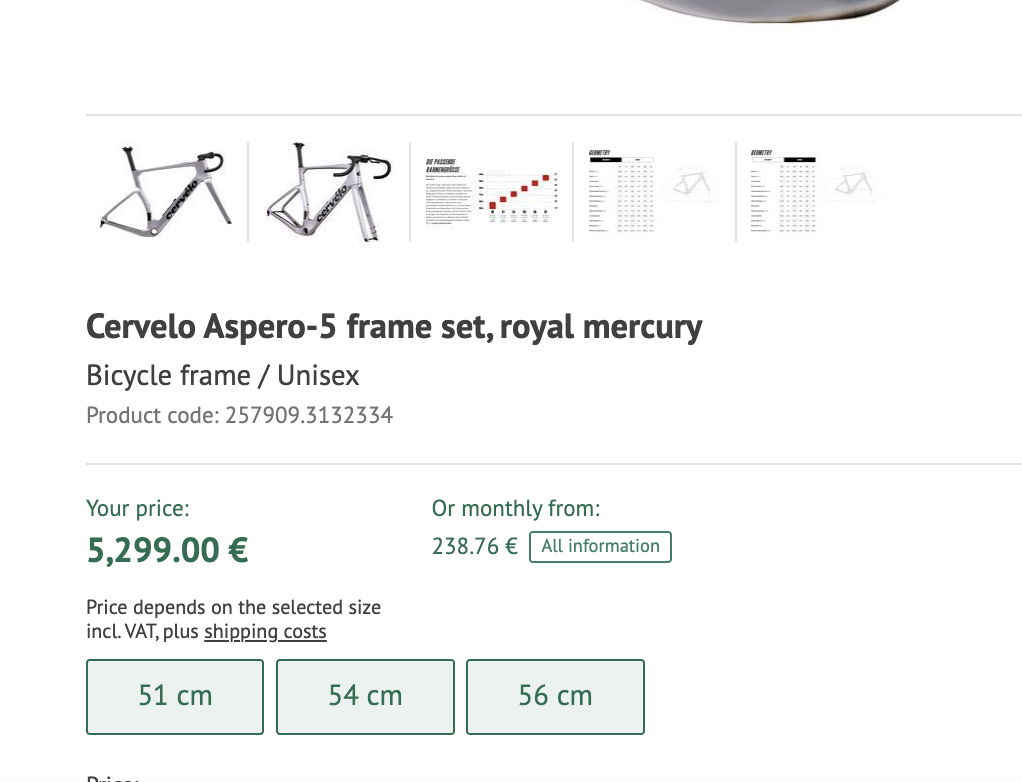Select the 54 cm frame size
1022x782 pixels.
(x=365, y=696)
